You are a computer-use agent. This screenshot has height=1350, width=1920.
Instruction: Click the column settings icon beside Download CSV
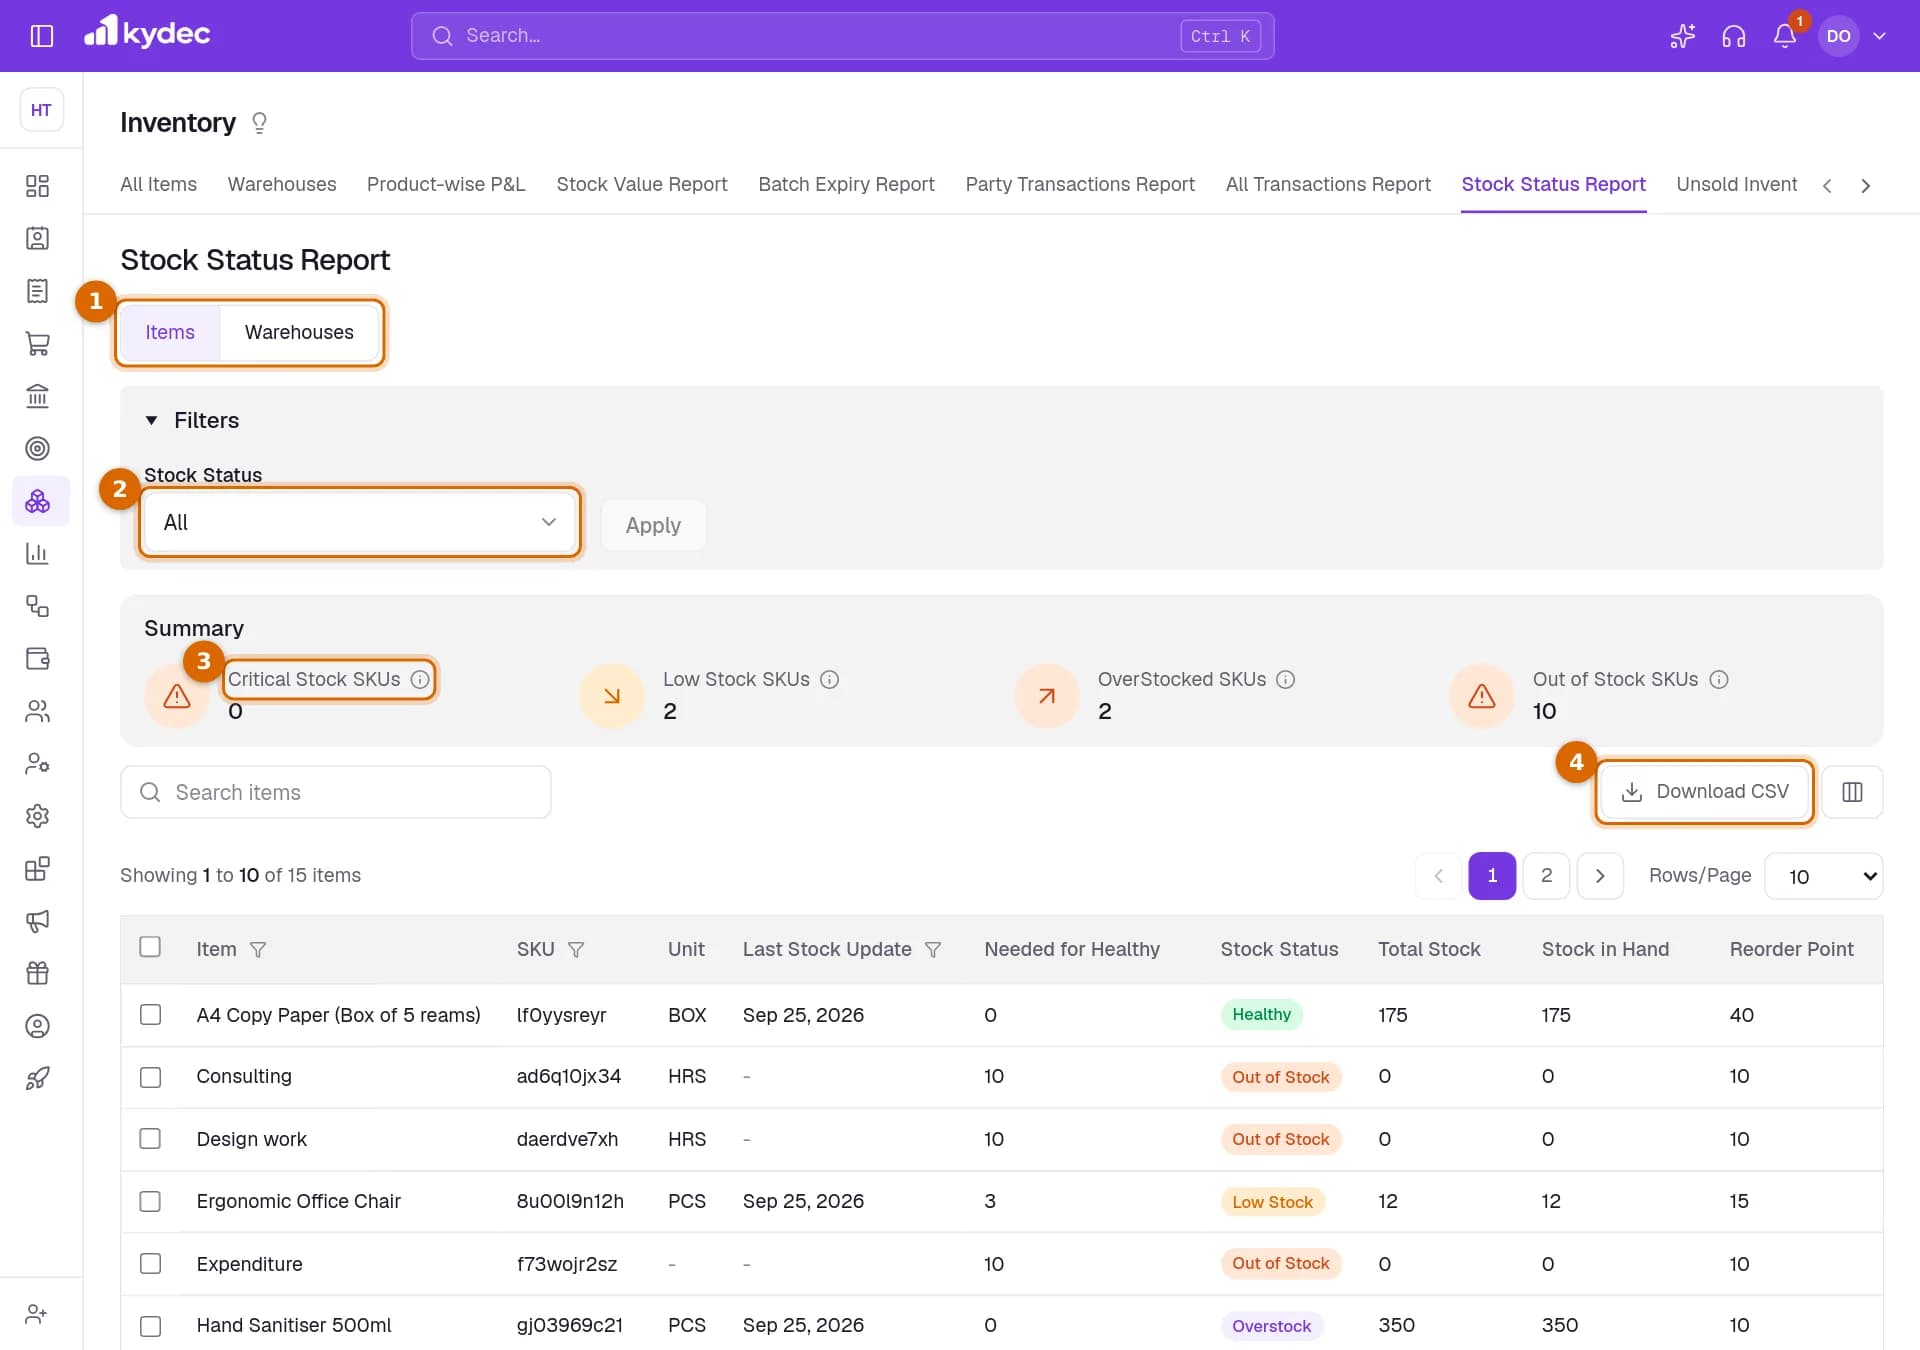(1852, 792)
